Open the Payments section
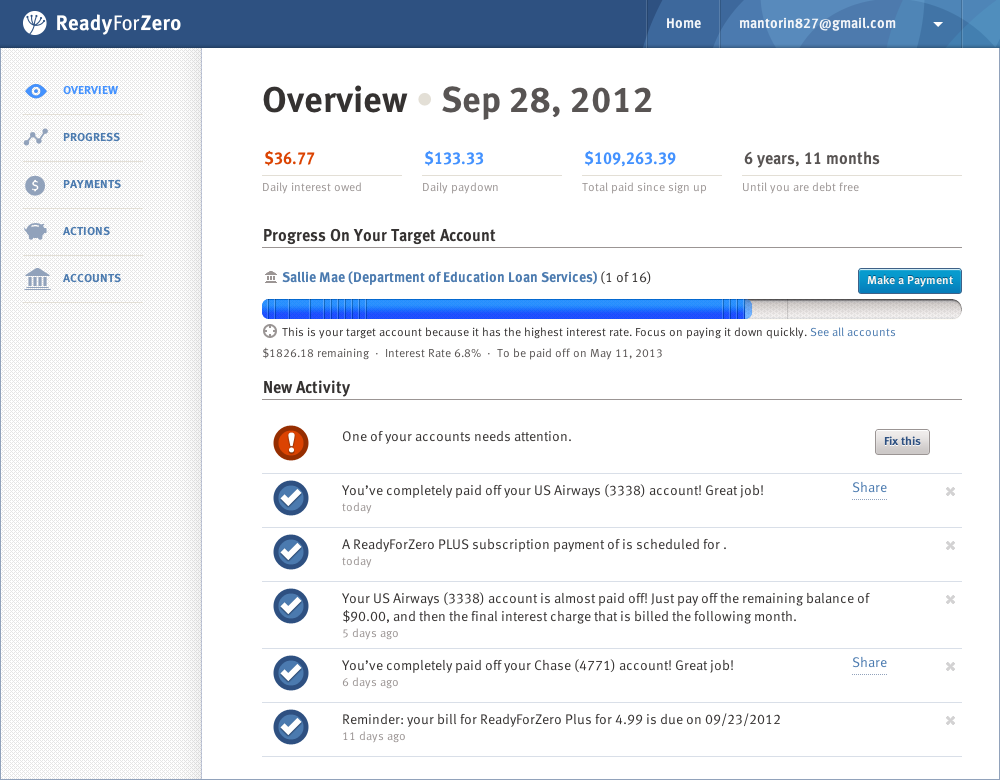This screenshot has width=1000, height=780. [92, 184]
